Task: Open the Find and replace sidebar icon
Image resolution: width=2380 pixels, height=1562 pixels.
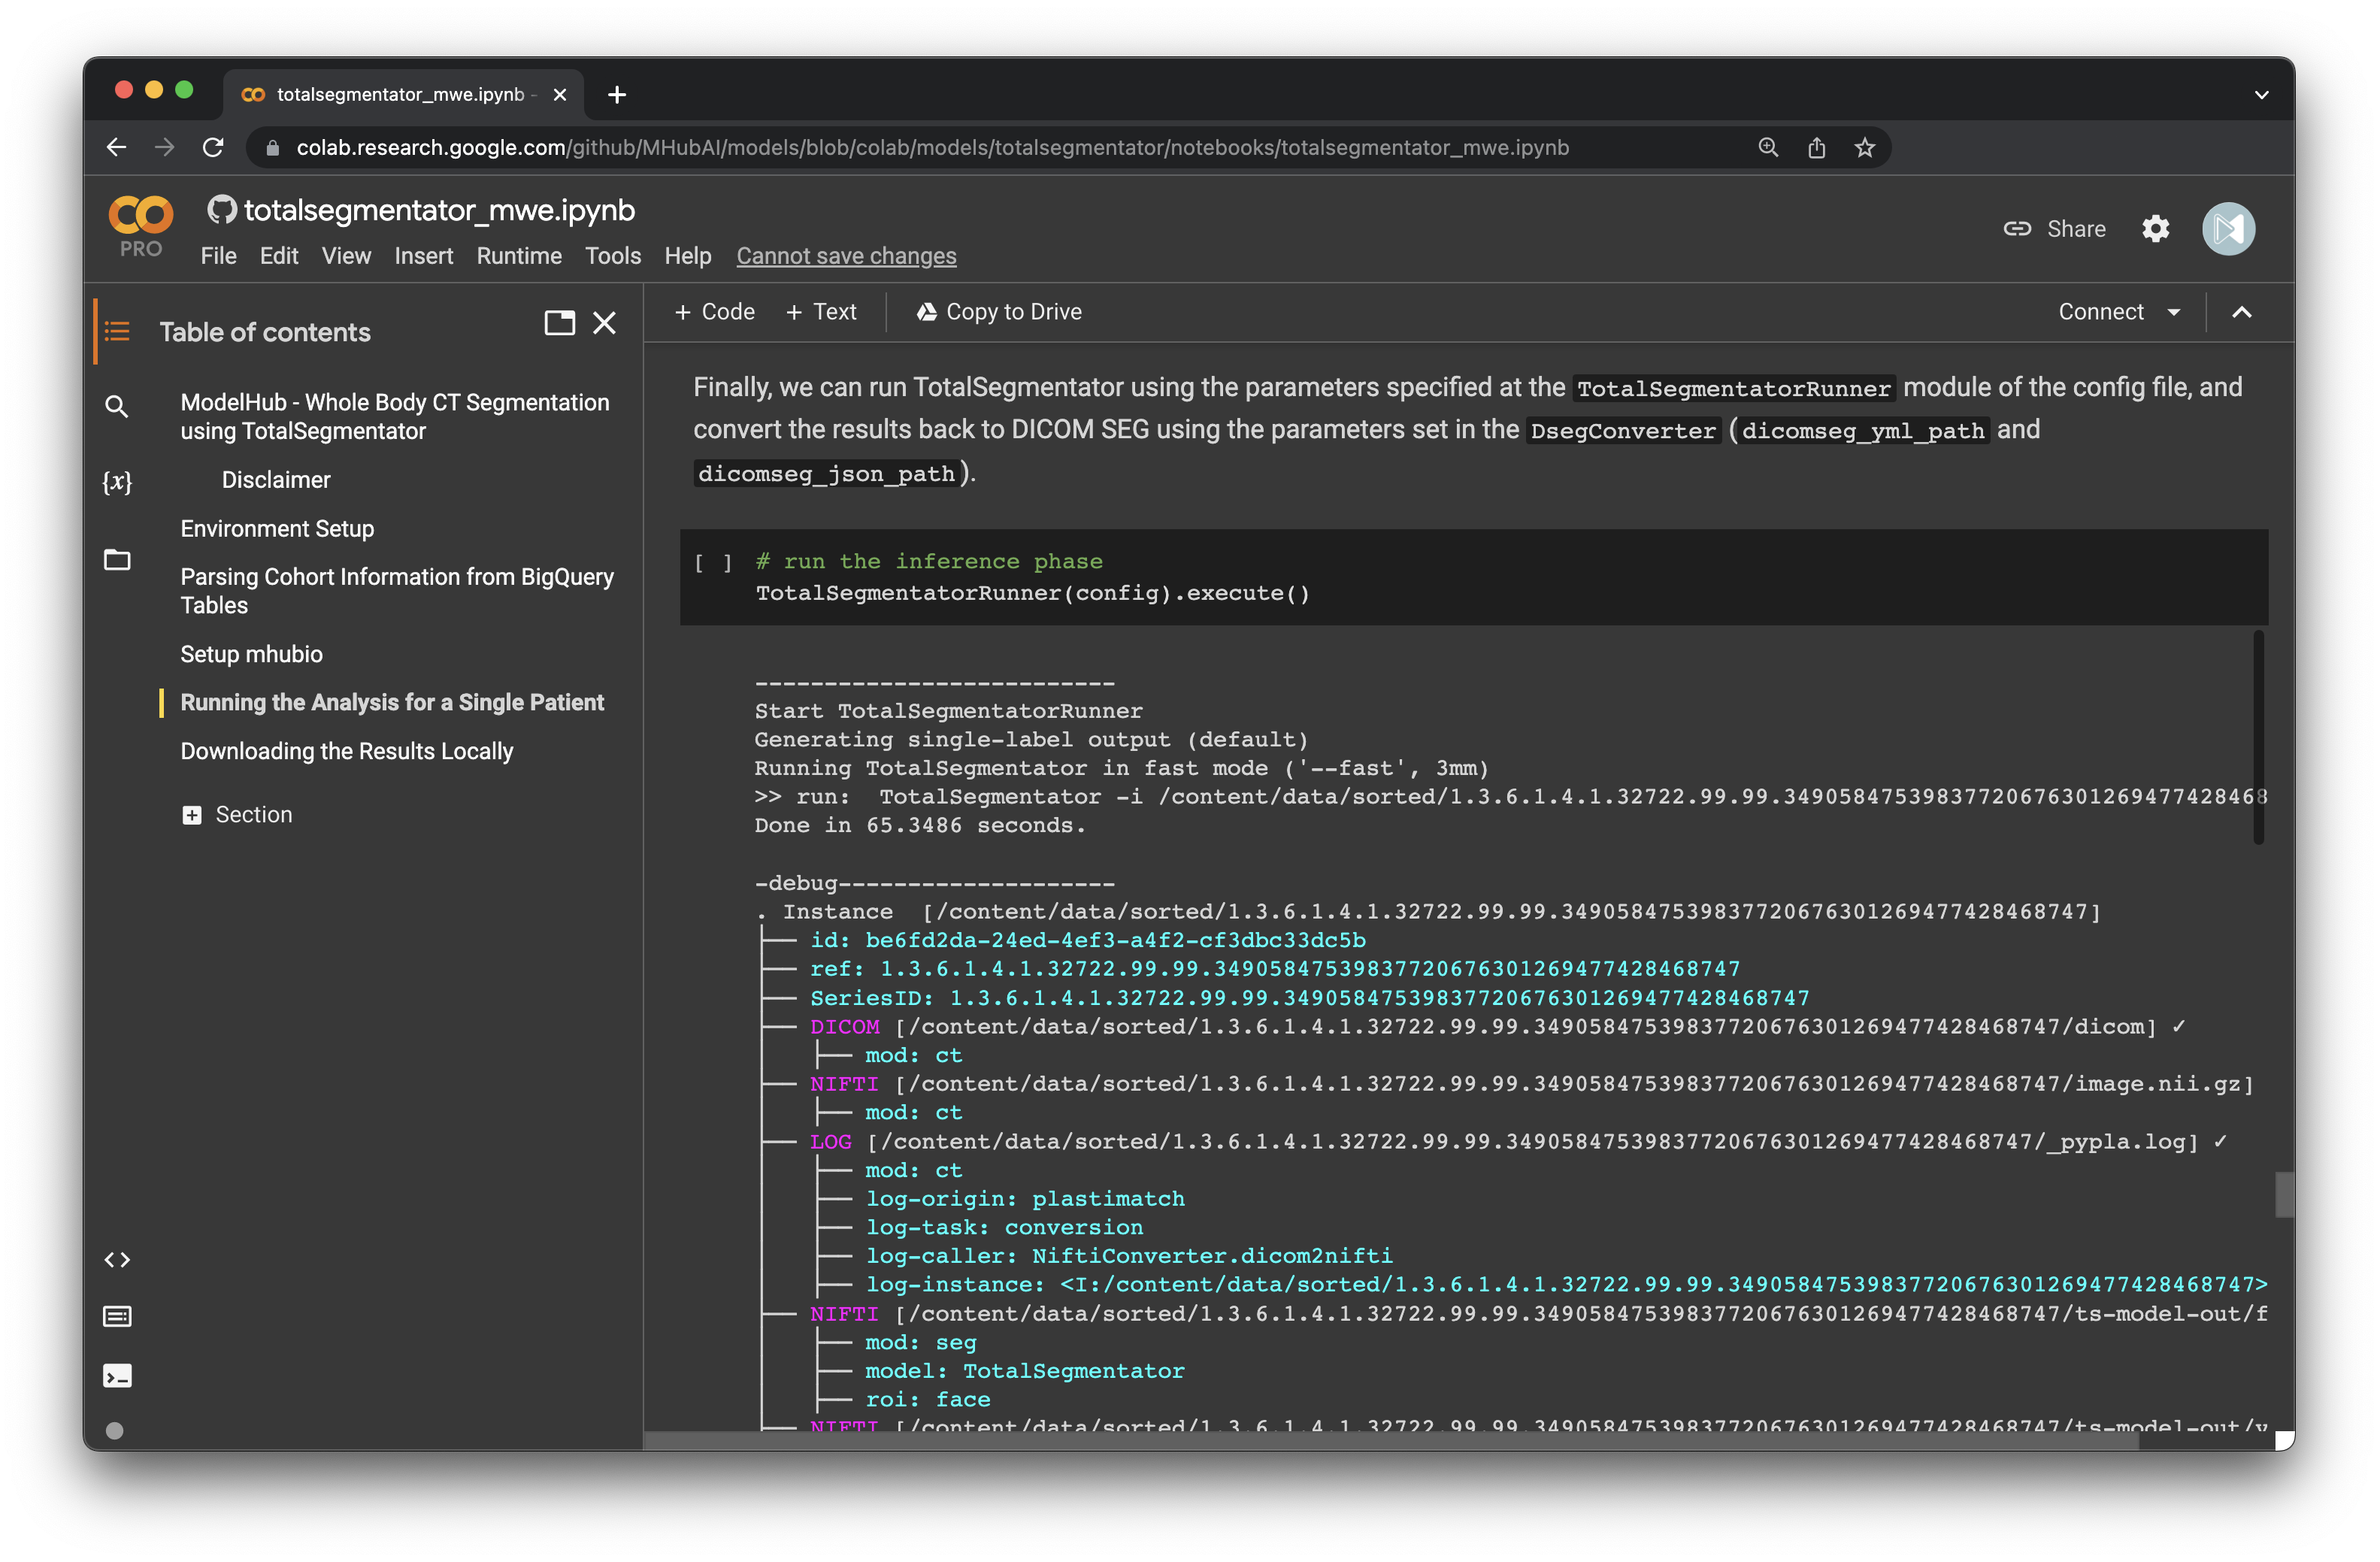Action: 117,407
